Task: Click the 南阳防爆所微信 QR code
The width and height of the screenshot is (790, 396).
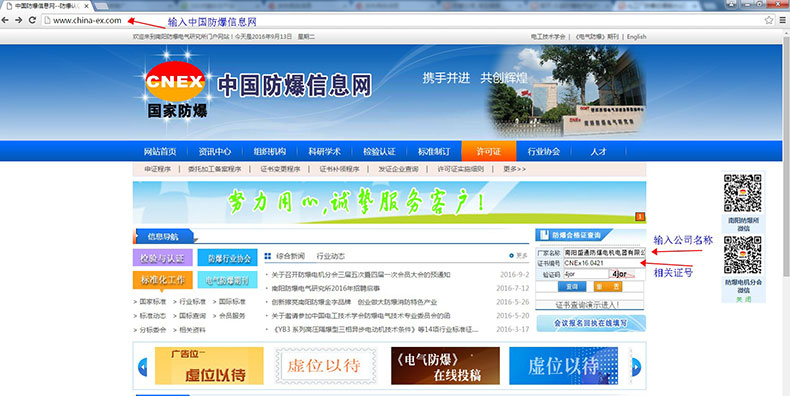Action: point(743,193)
